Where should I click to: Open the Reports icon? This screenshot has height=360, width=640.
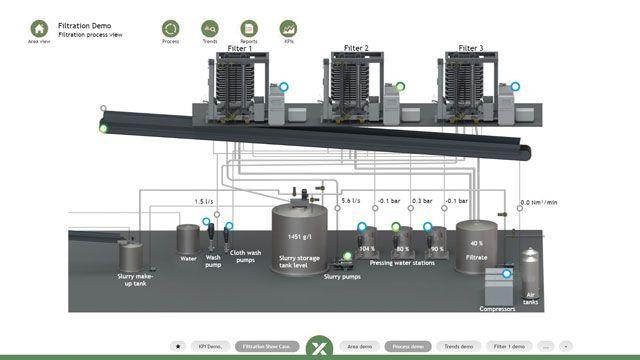click(x=249, y=29)
